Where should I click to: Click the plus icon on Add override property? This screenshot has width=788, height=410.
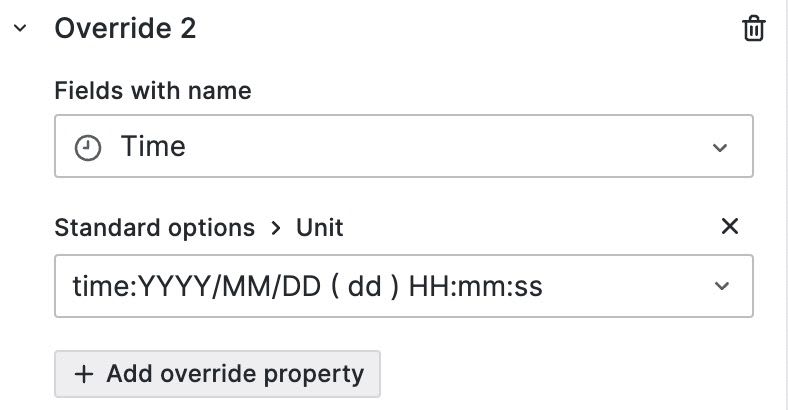click(x=84, y=375)
